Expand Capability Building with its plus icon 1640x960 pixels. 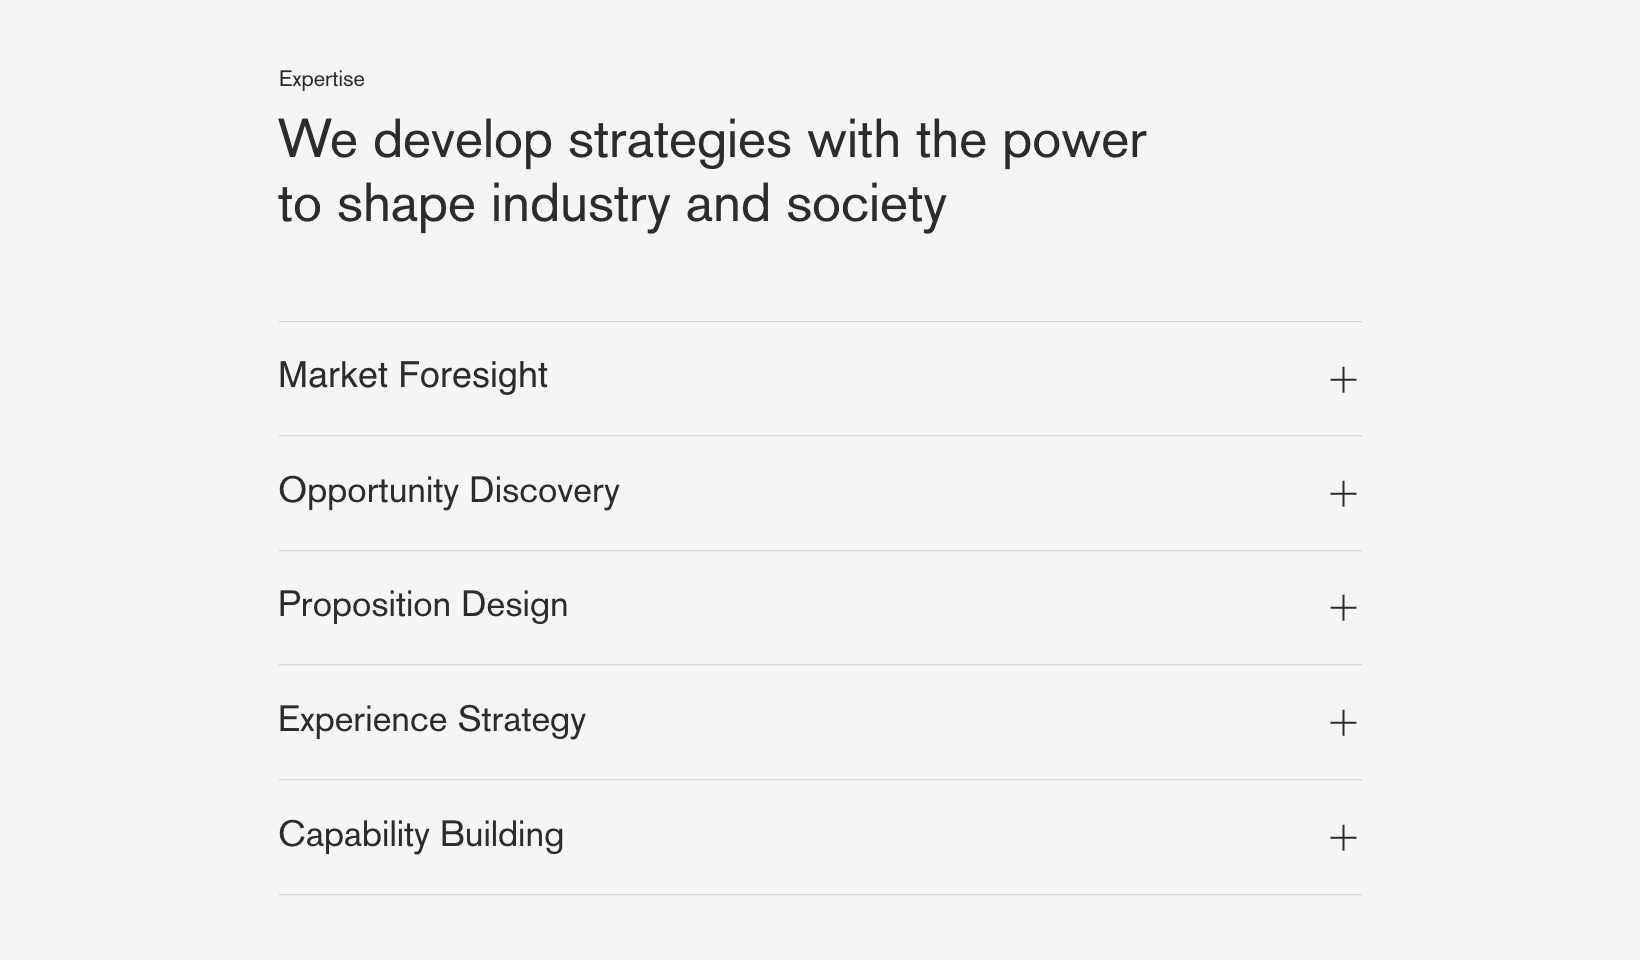click(1343, 837)
